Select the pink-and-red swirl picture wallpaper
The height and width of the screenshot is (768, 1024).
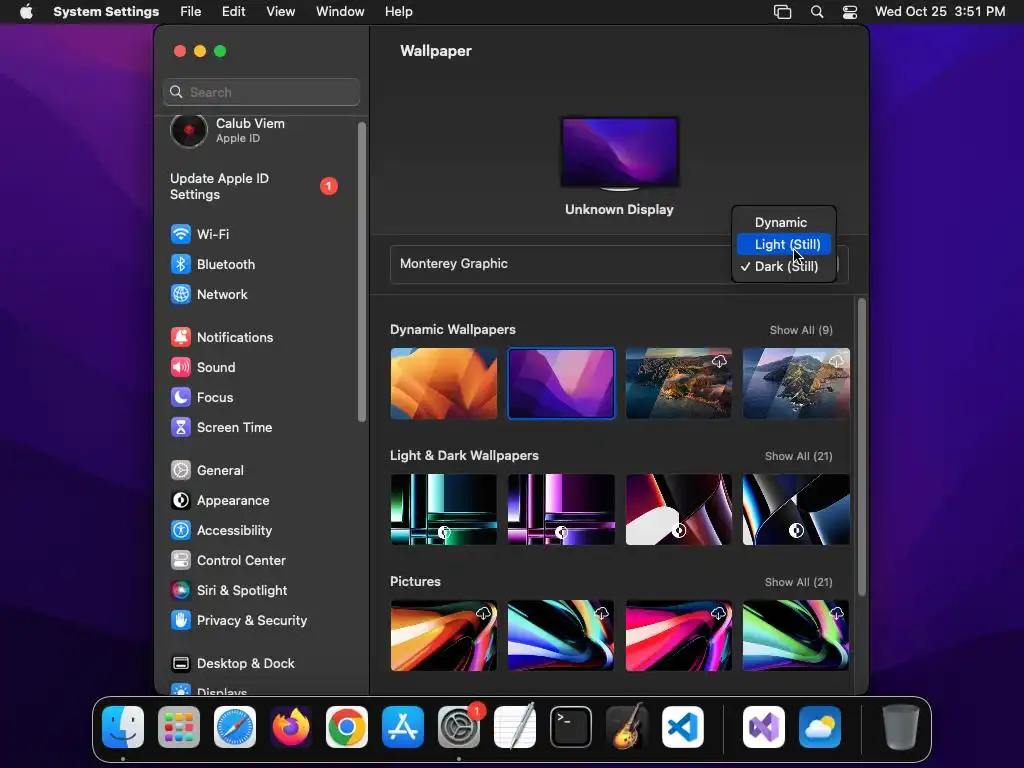pyautogui.click(x=679, y=635)
